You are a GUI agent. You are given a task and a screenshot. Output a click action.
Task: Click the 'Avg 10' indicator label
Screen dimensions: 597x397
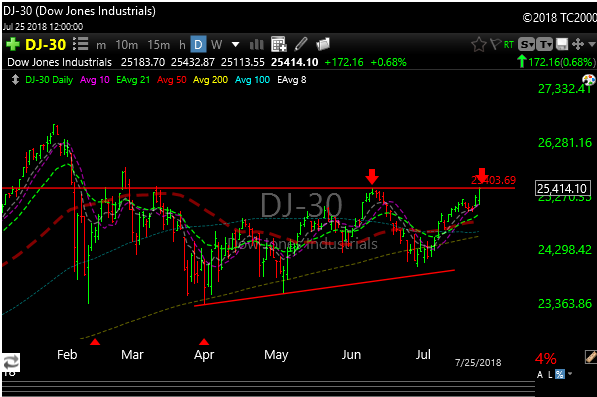[x=95, y=80]
